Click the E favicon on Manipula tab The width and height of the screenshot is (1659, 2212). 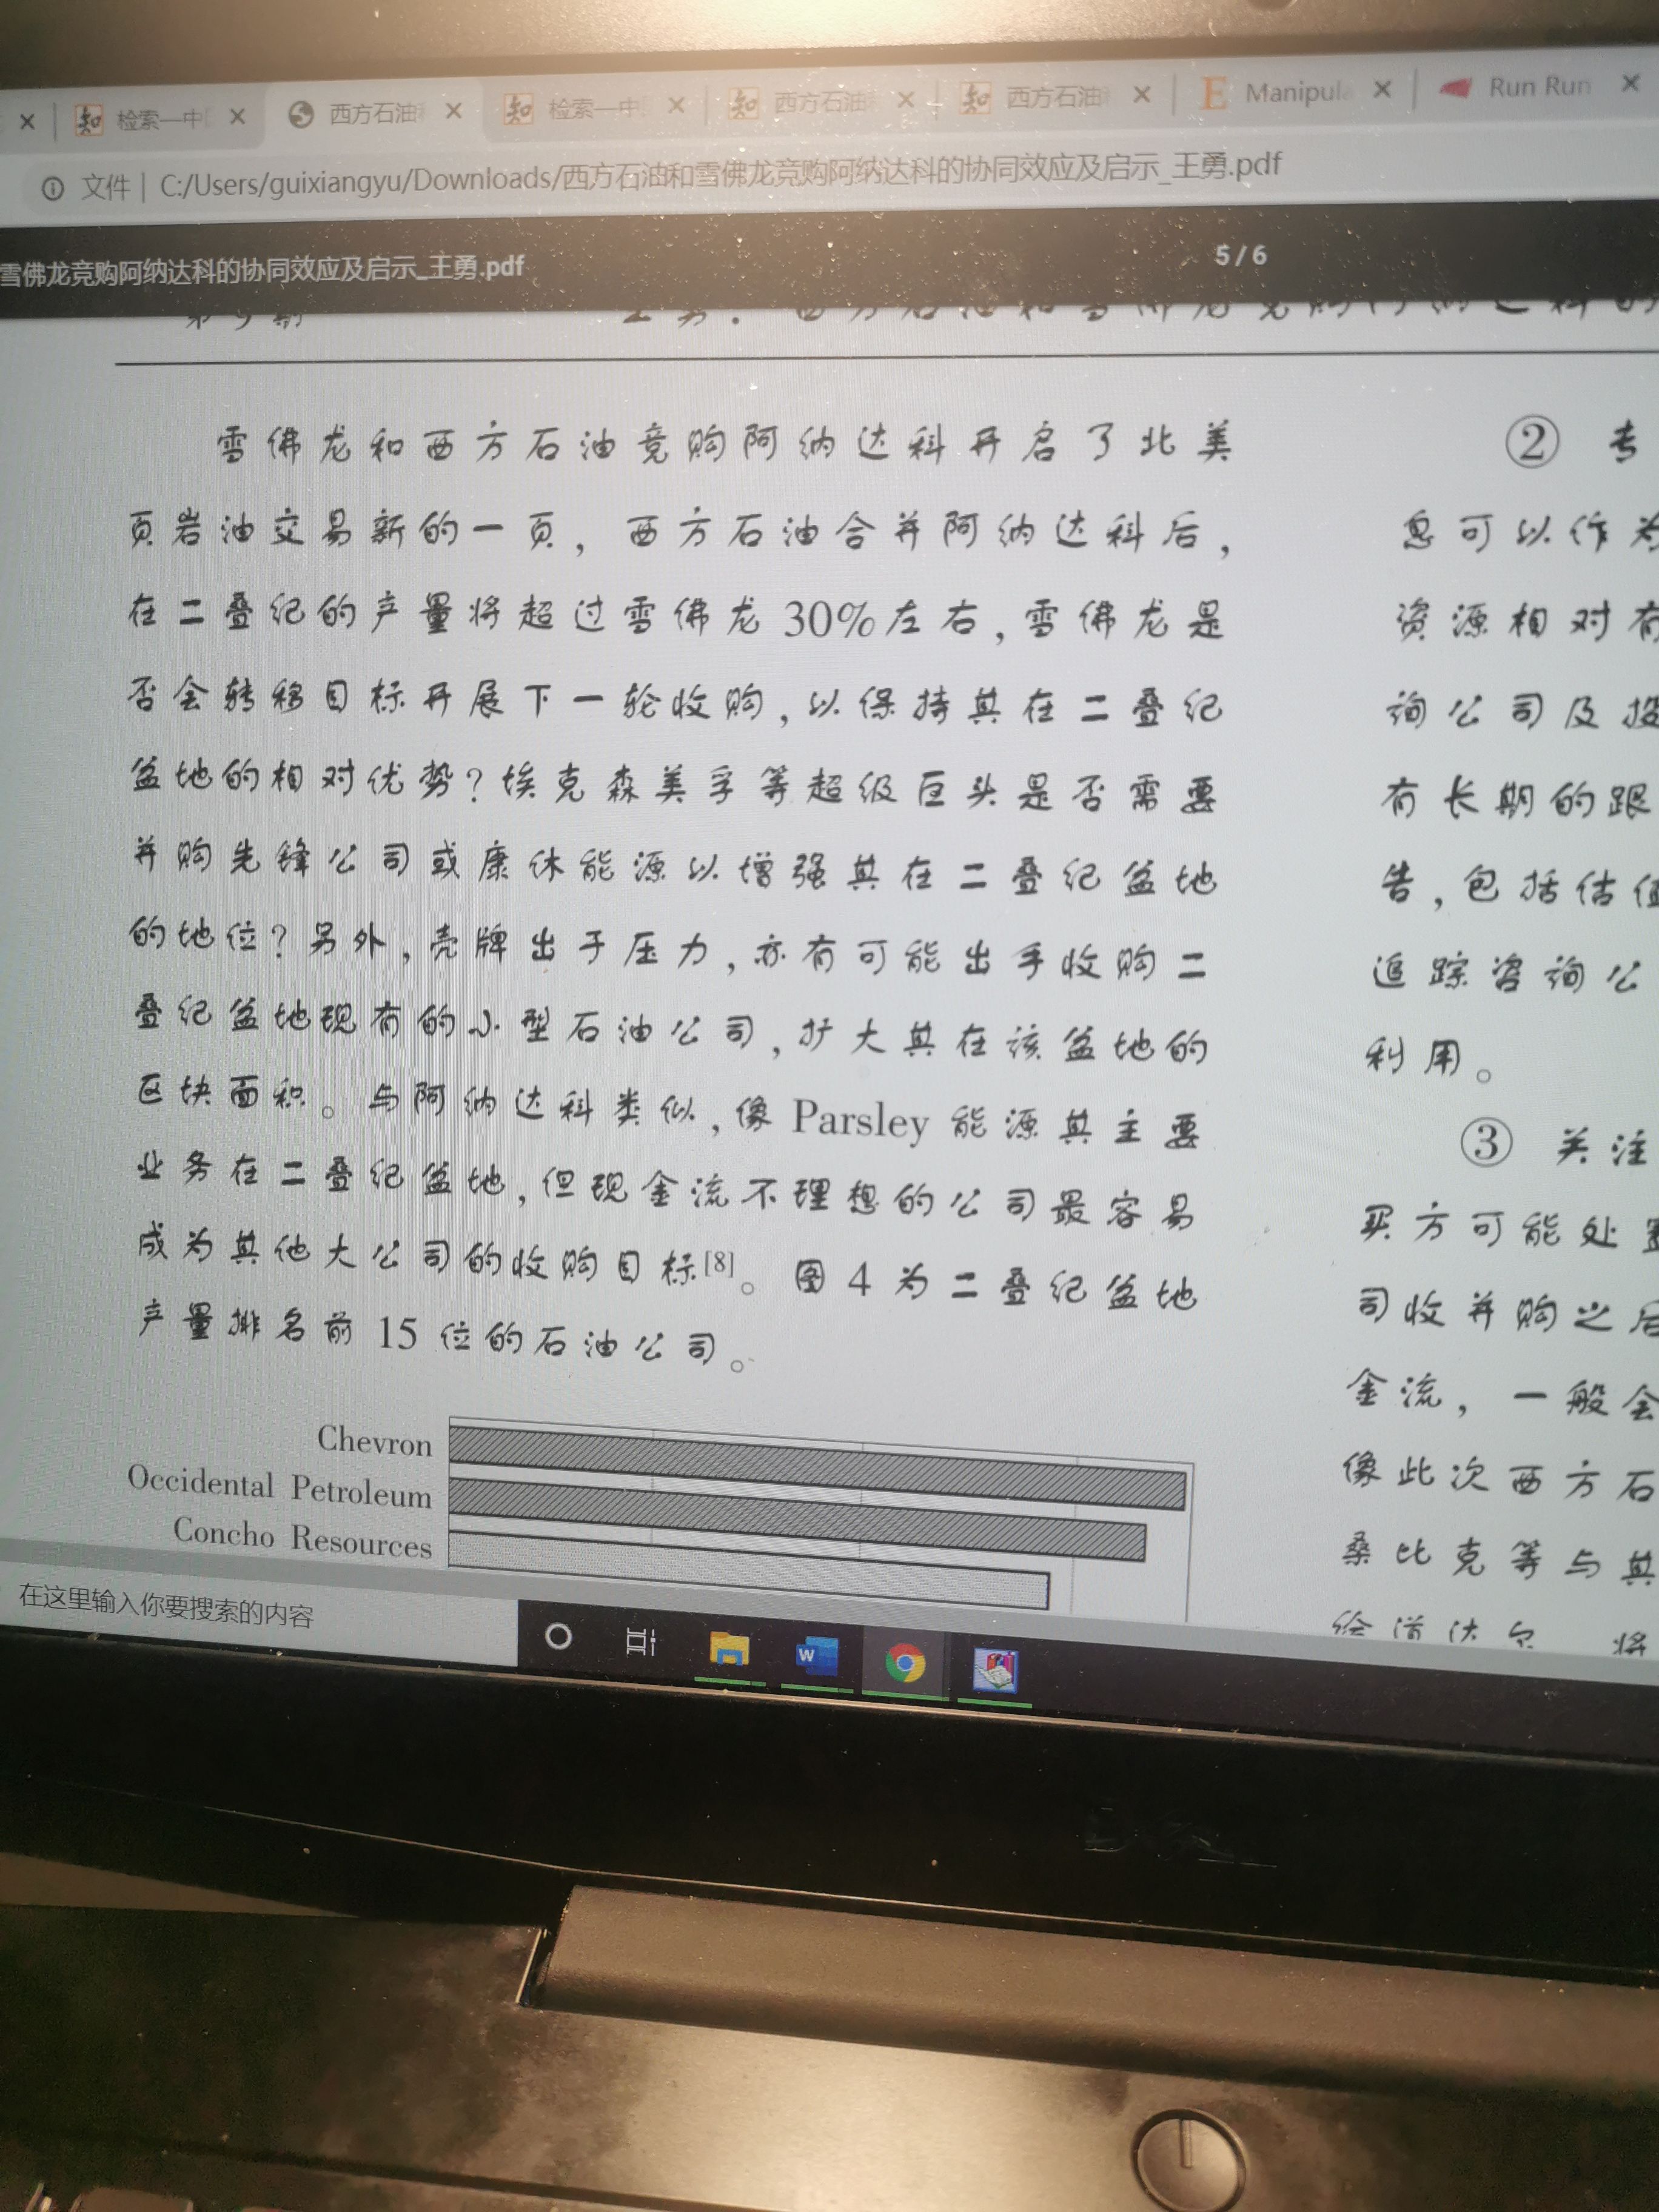1213,94
